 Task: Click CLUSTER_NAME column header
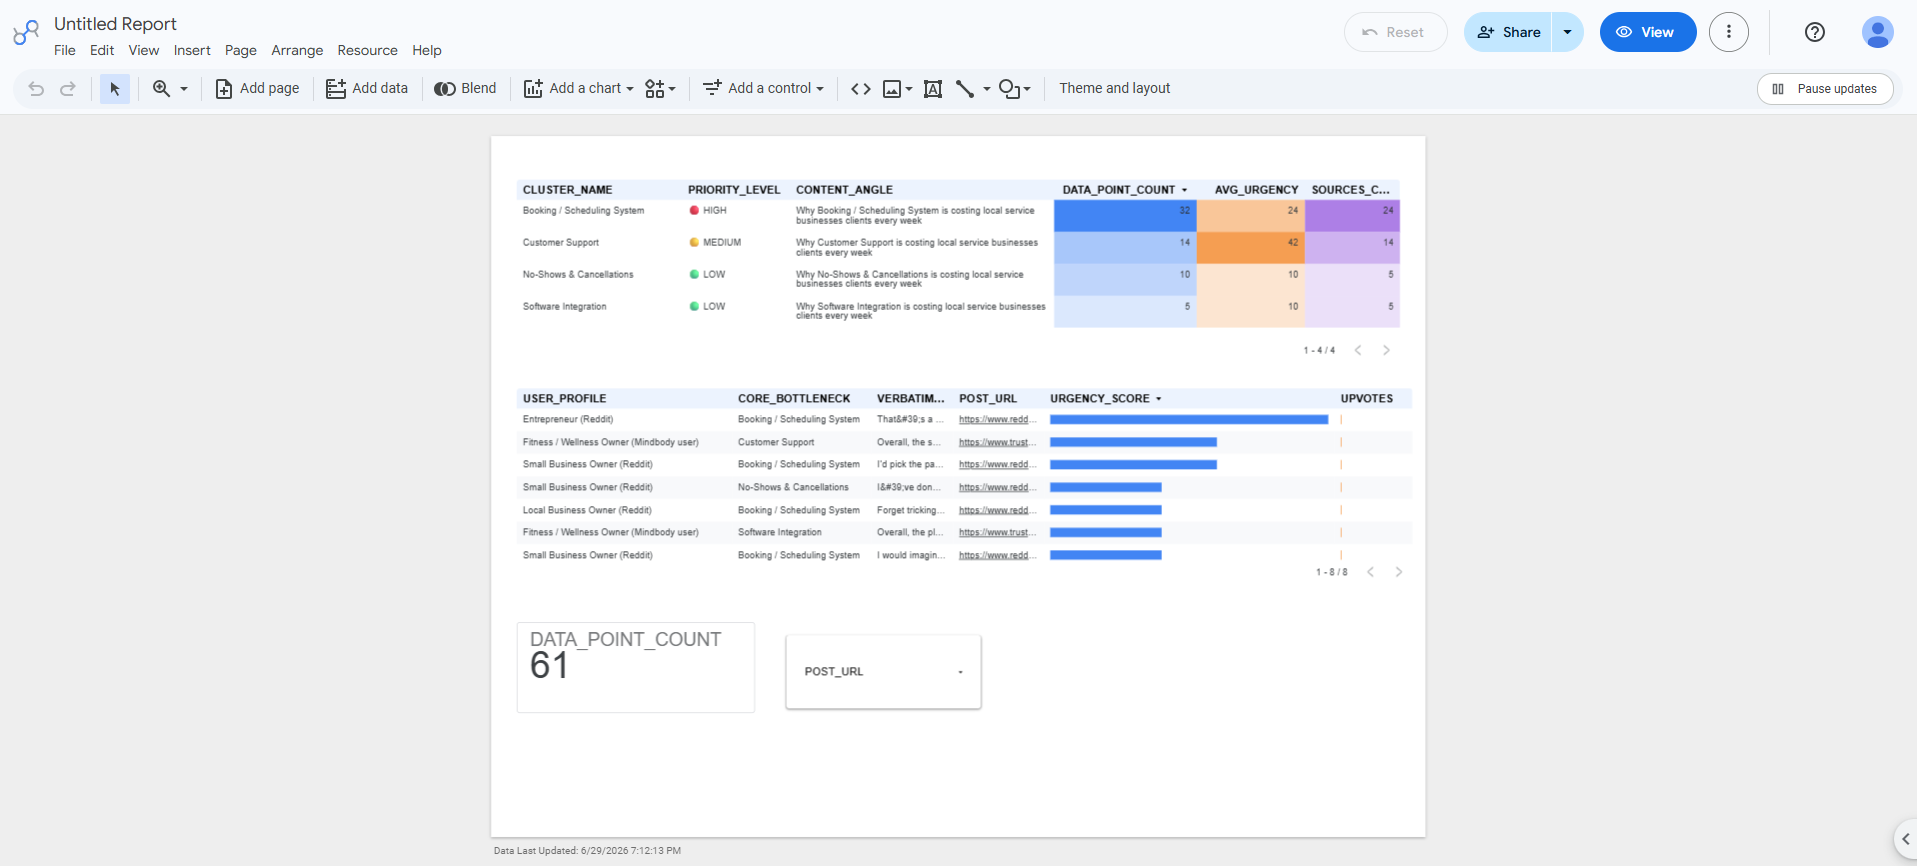tap(567, 190)
